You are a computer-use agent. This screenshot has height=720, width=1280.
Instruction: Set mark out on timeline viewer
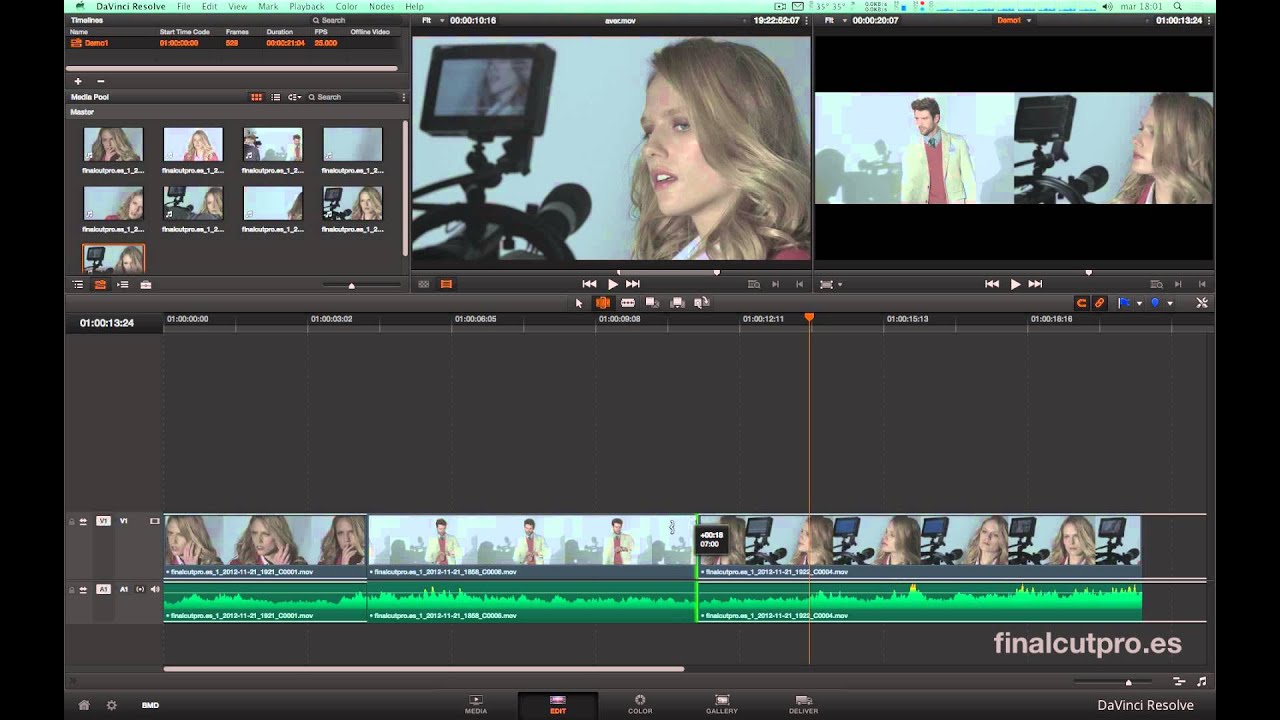click(1202, 284)
